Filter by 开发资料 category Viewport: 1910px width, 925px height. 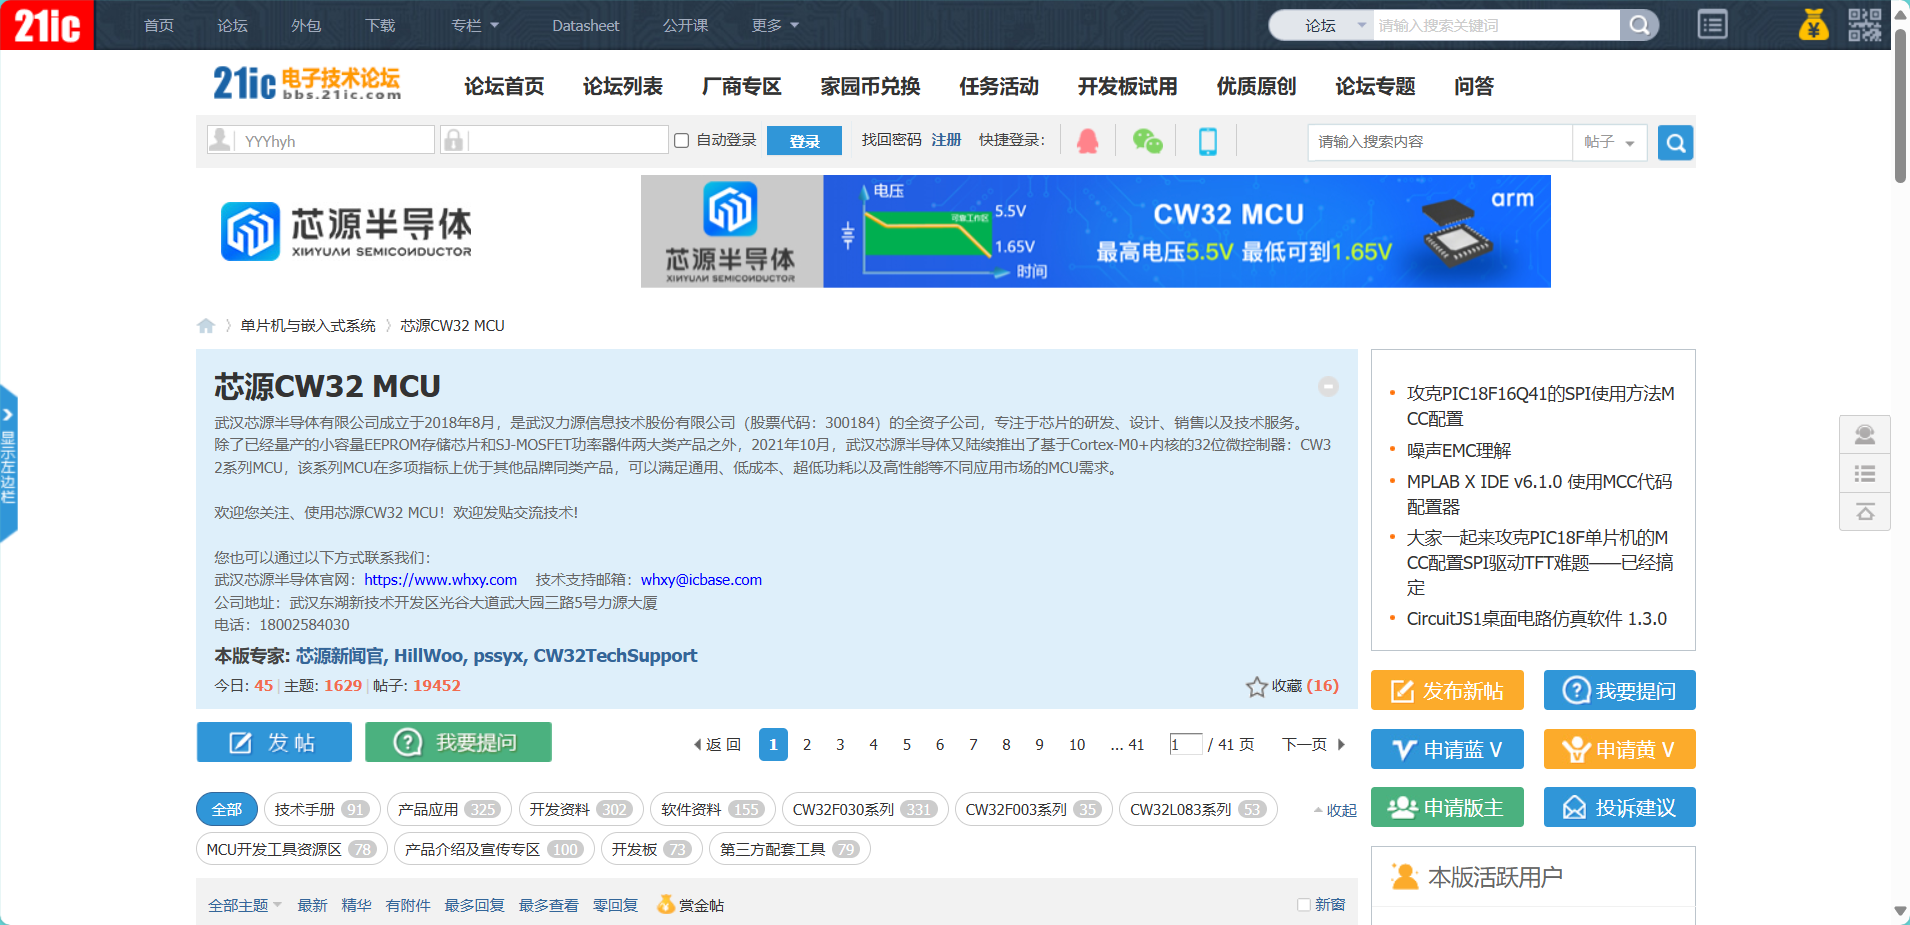[581, 809]
